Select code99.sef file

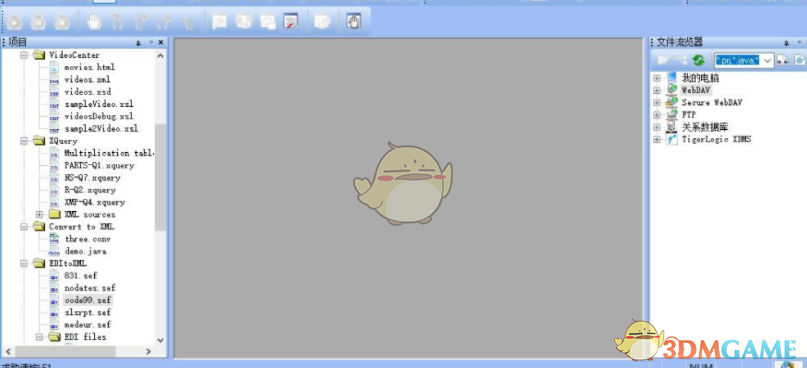(87, 300)
